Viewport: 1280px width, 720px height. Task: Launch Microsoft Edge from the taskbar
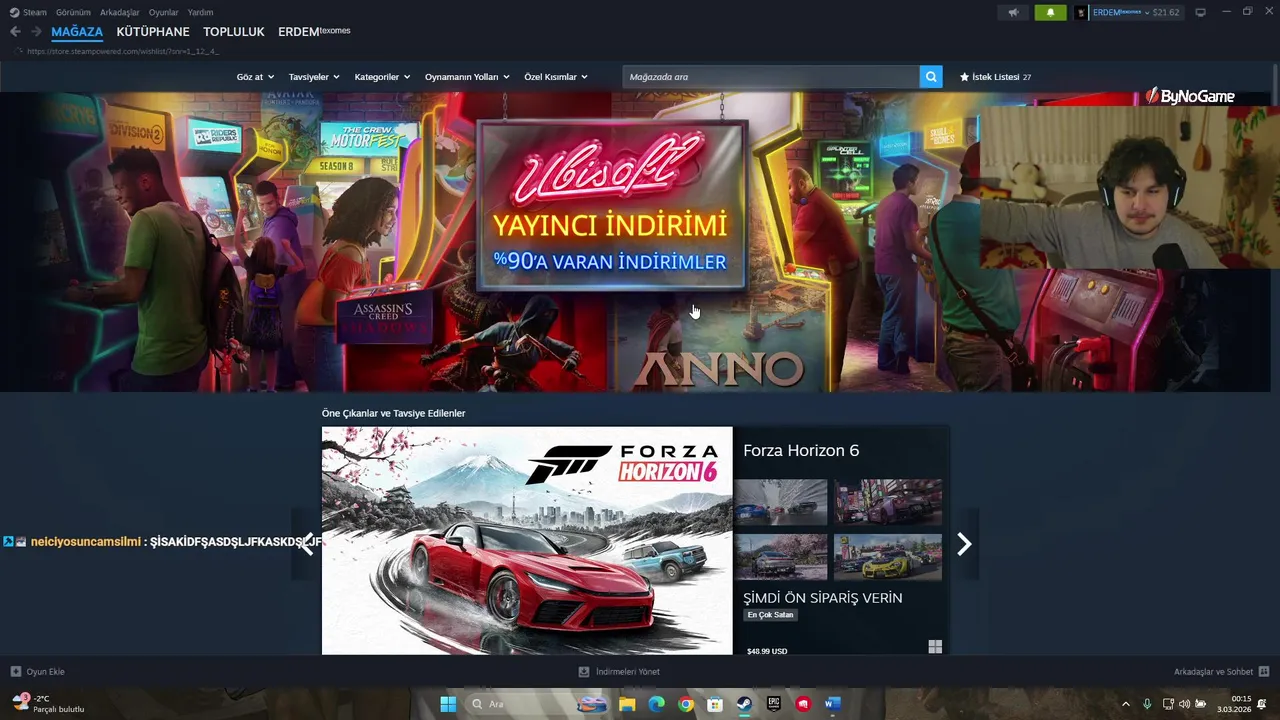[x=656, y=704]
